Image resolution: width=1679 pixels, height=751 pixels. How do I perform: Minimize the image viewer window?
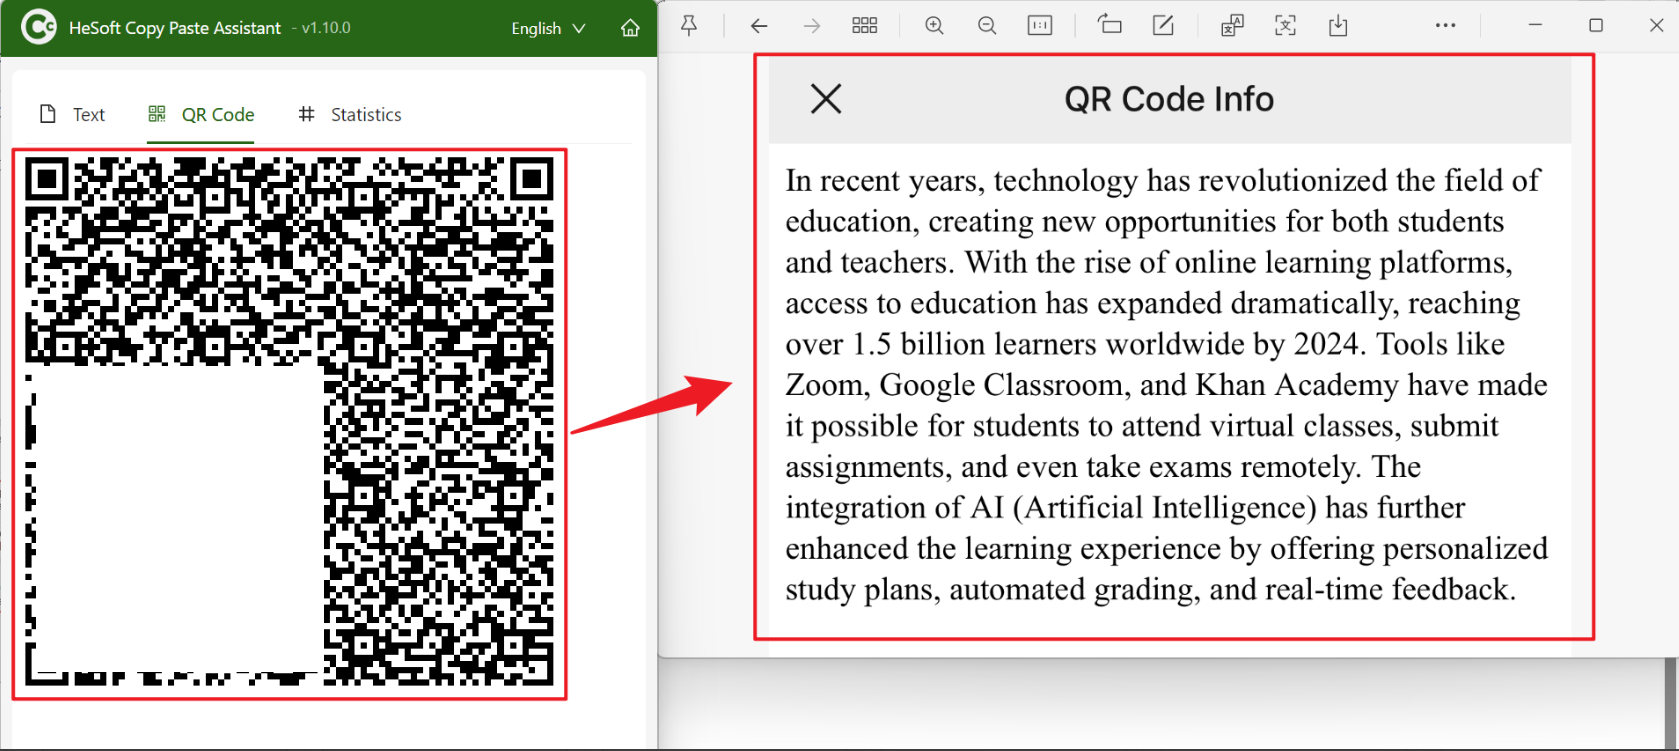pos(1535,25)
